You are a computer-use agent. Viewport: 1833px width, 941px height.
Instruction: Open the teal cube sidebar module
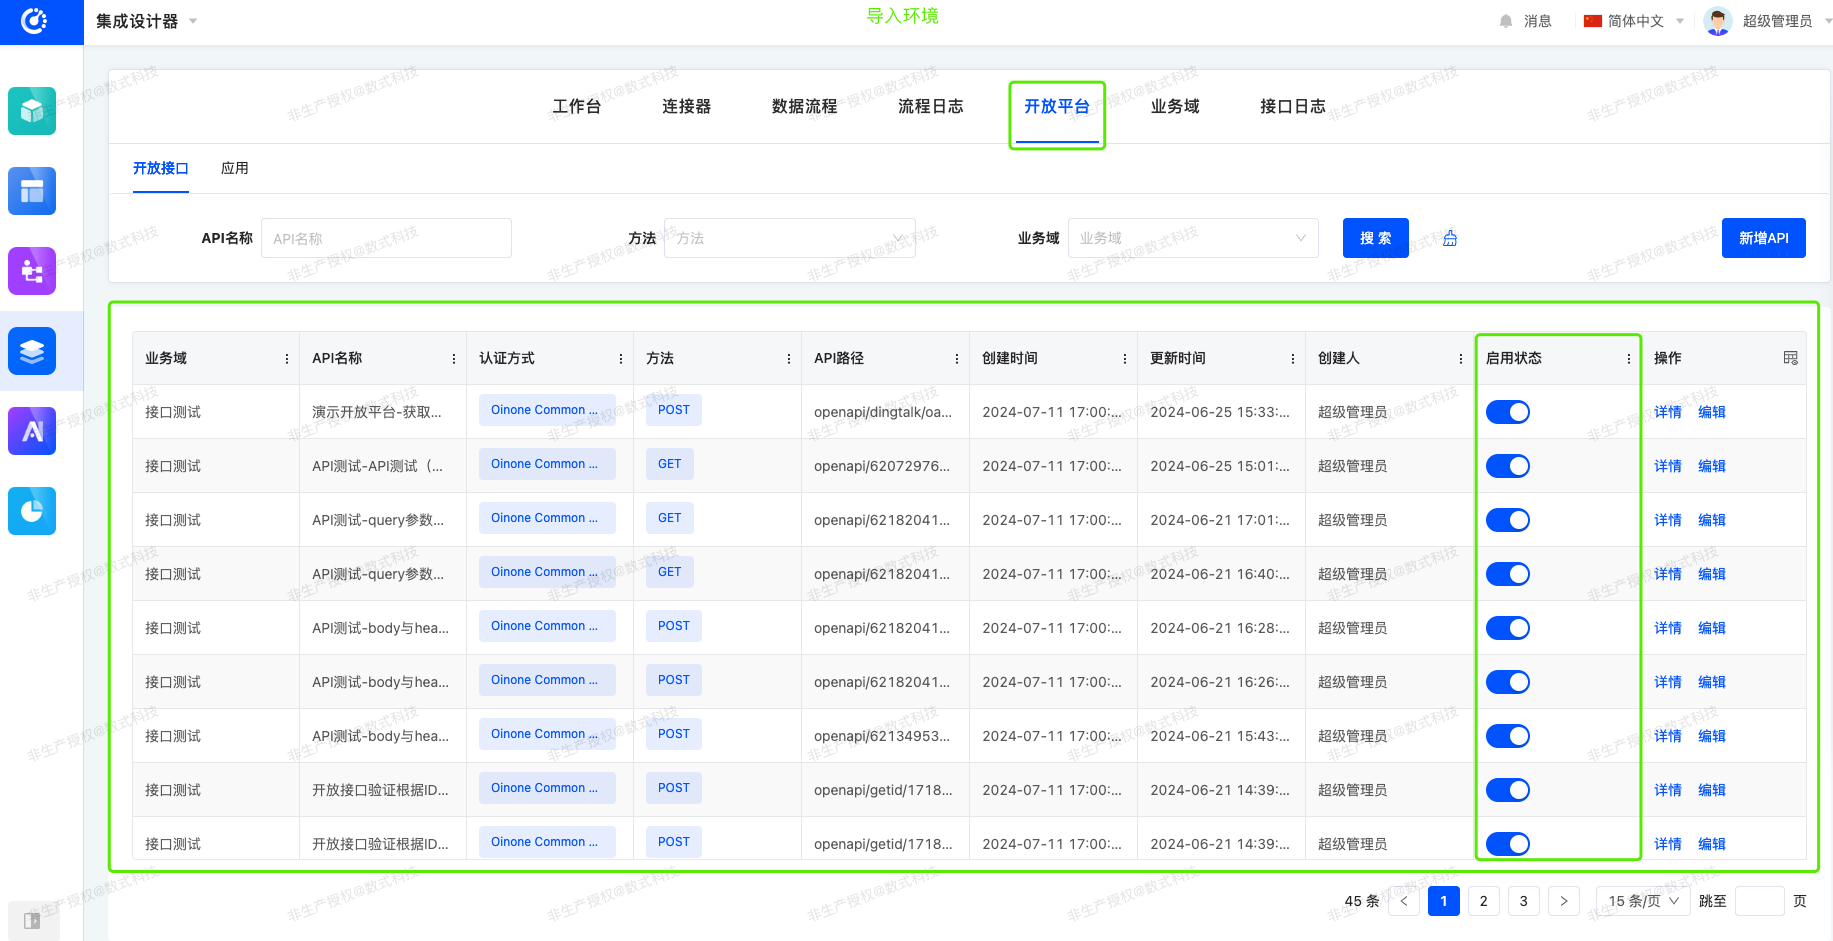coord(32,111)
